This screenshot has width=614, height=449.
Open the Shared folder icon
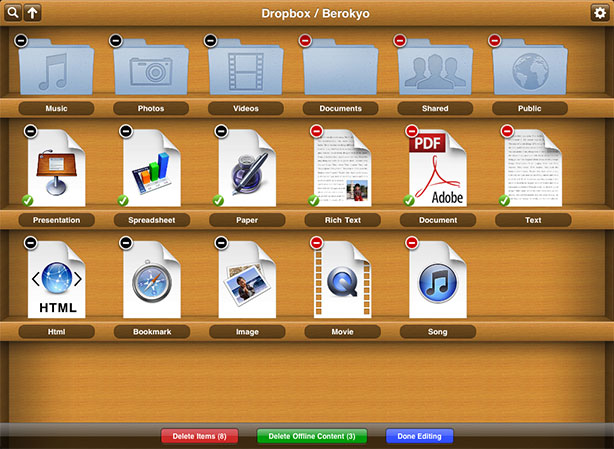coord(435,67)
